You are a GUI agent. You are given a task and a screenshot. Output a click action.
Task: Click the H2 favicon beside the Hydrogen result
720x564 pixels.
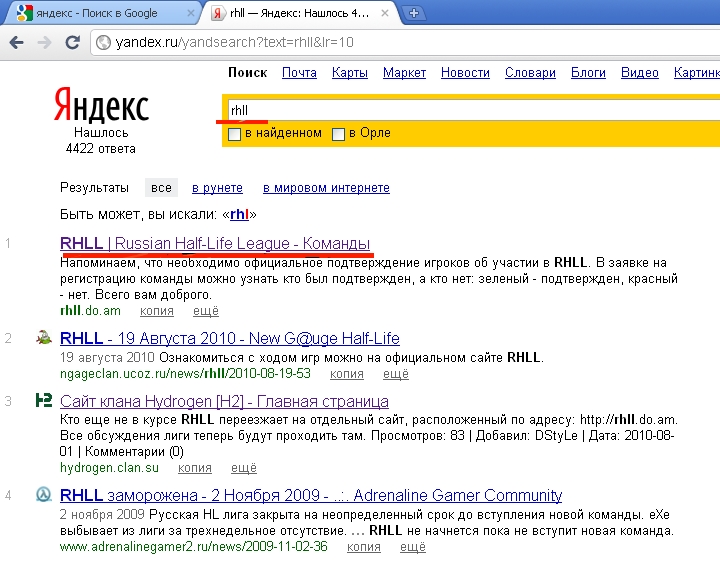click(44, 400)
